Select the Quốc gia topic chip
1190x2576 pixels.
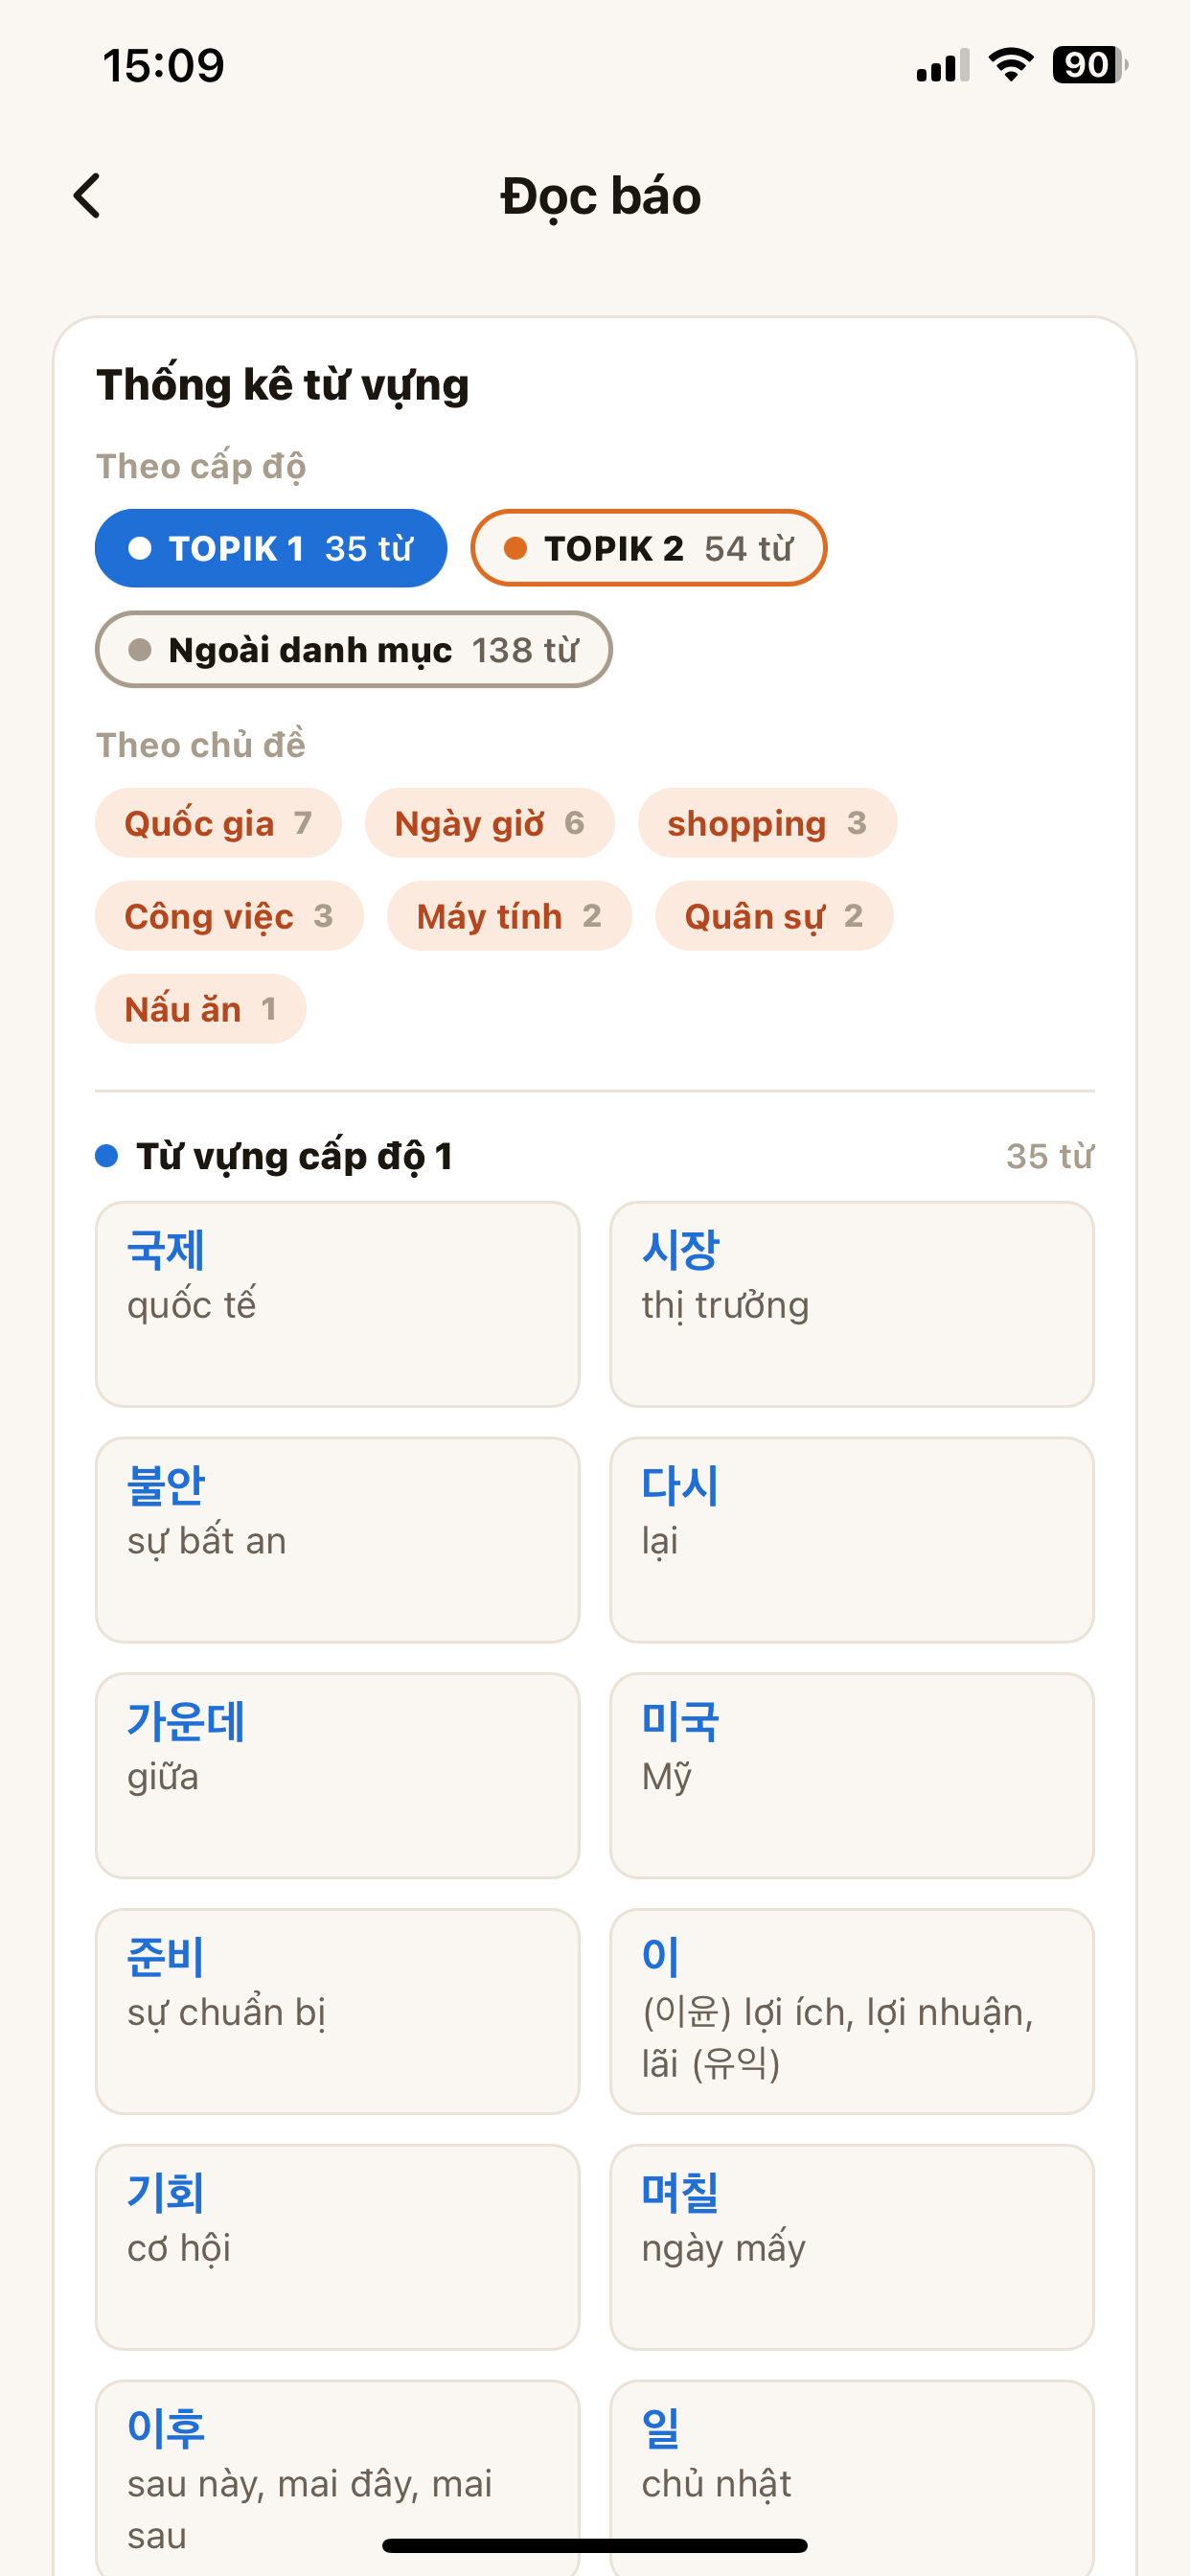tap(218, 823)
